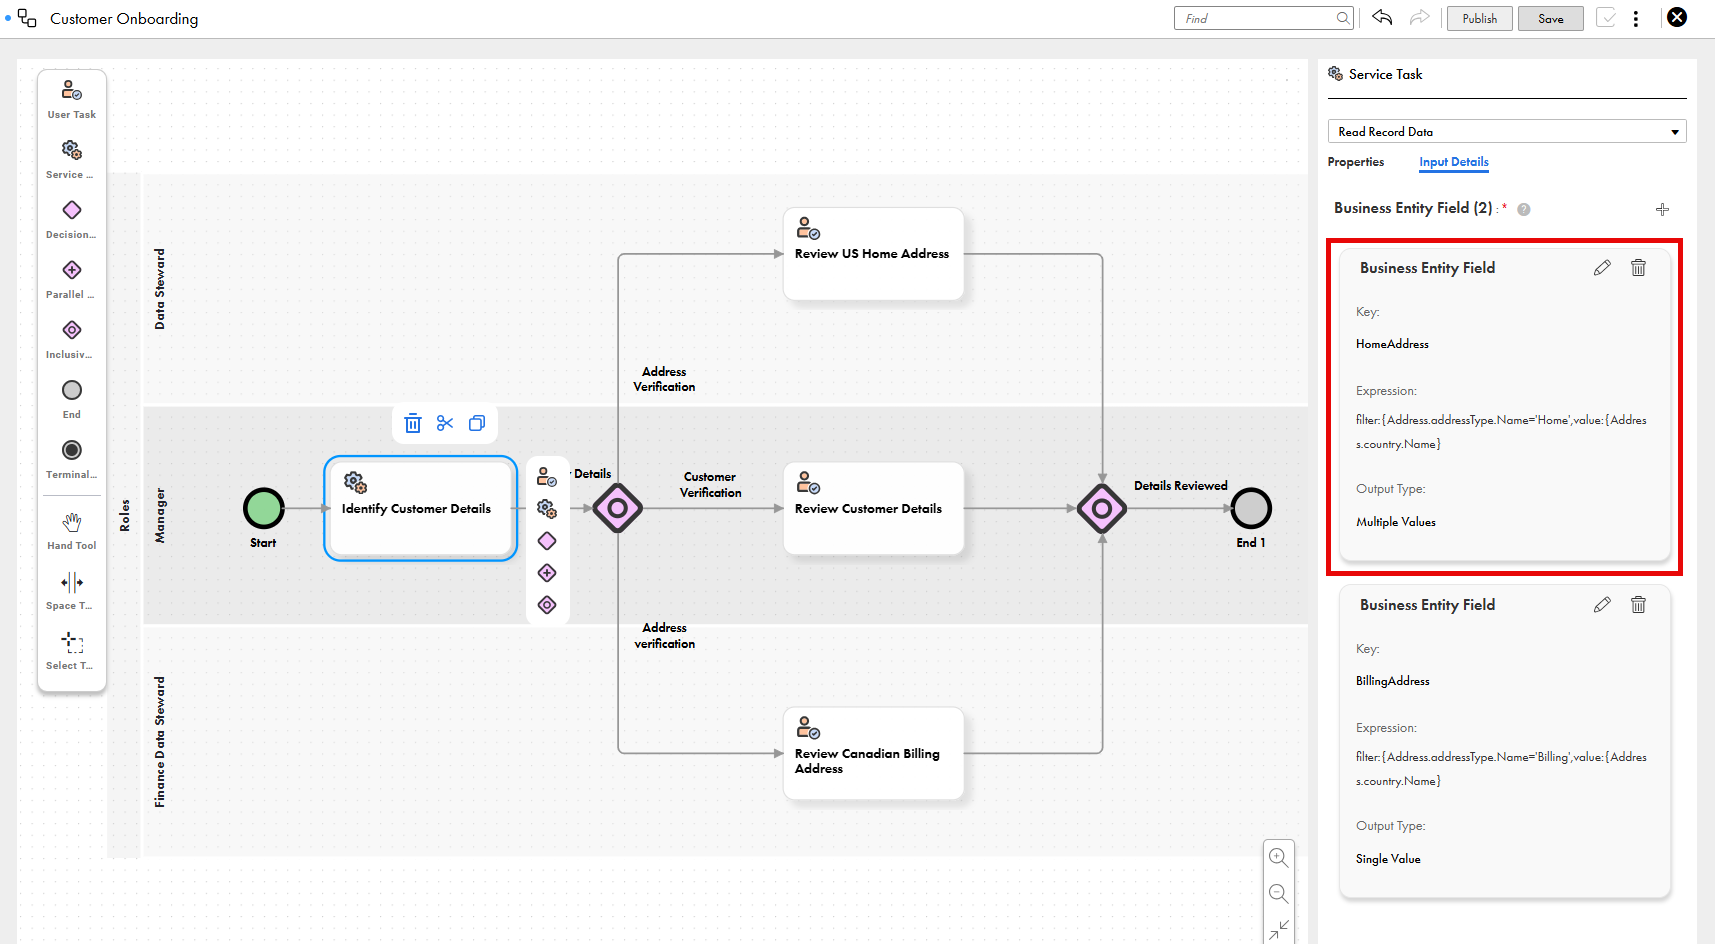Switch to the Properties tab
This screenshot has height=944, width=1715.
pyautogui.click(x=1356, y=162)
